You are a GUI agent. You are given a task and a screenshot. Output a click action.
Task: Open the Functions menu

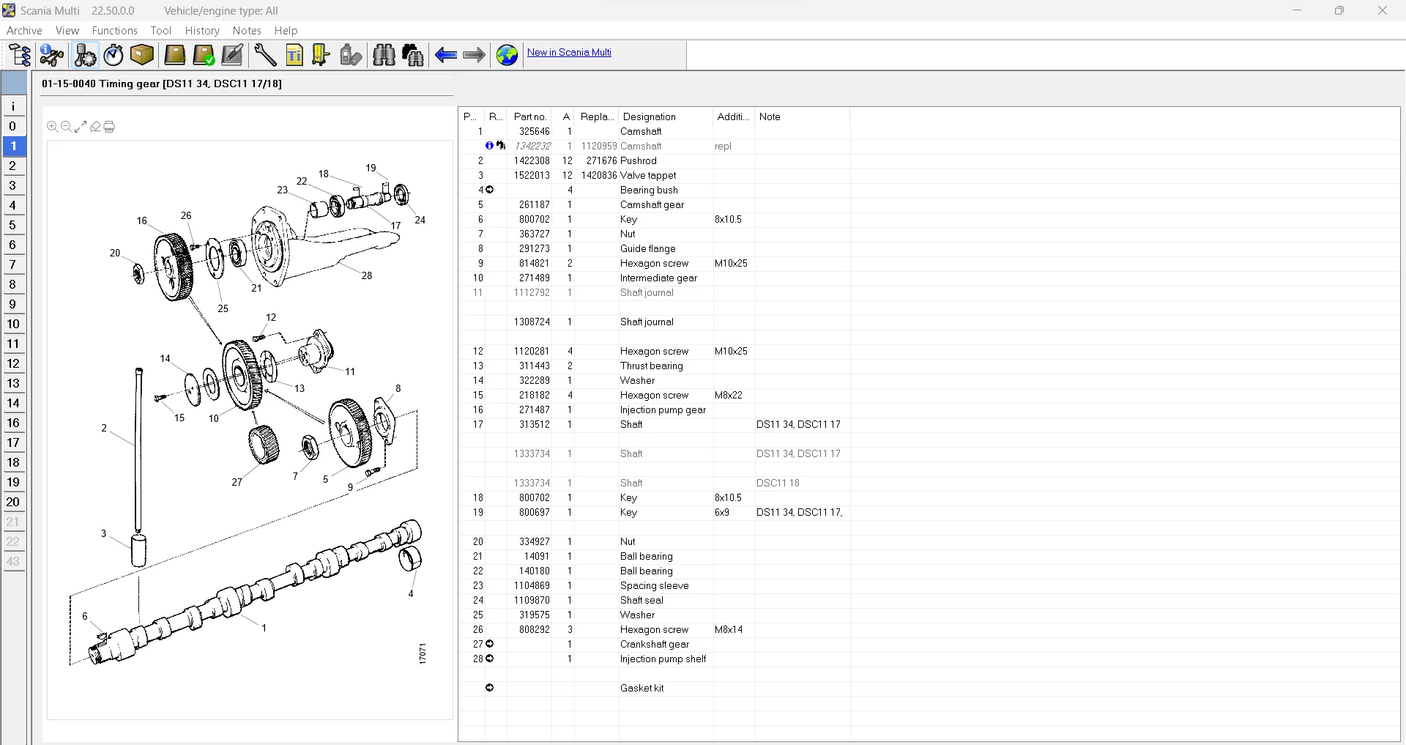pos(113,30)
